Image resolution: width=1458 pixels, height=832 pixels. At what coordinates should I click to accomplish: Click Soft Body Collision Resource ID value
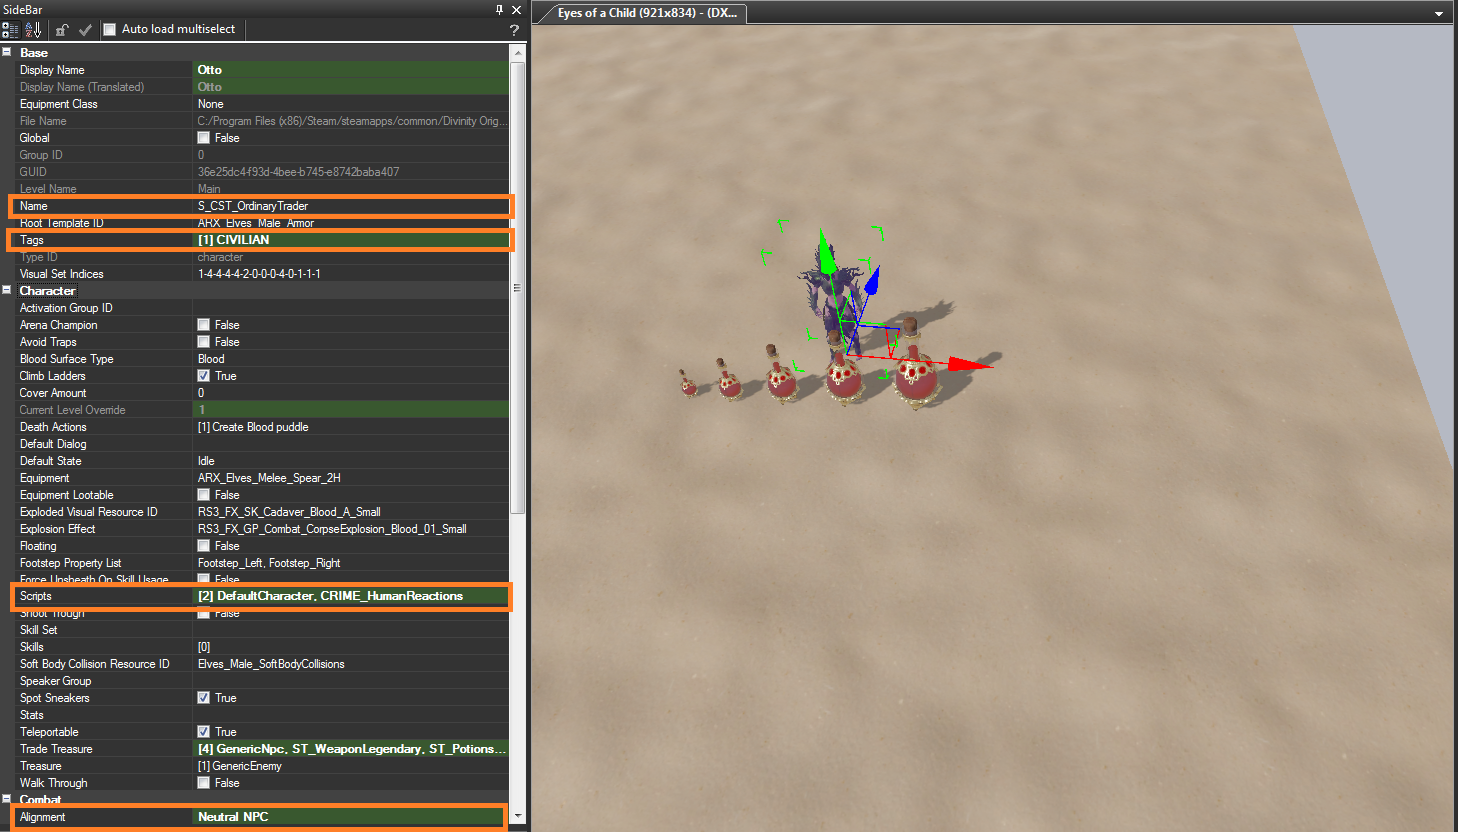click(351, 664)
